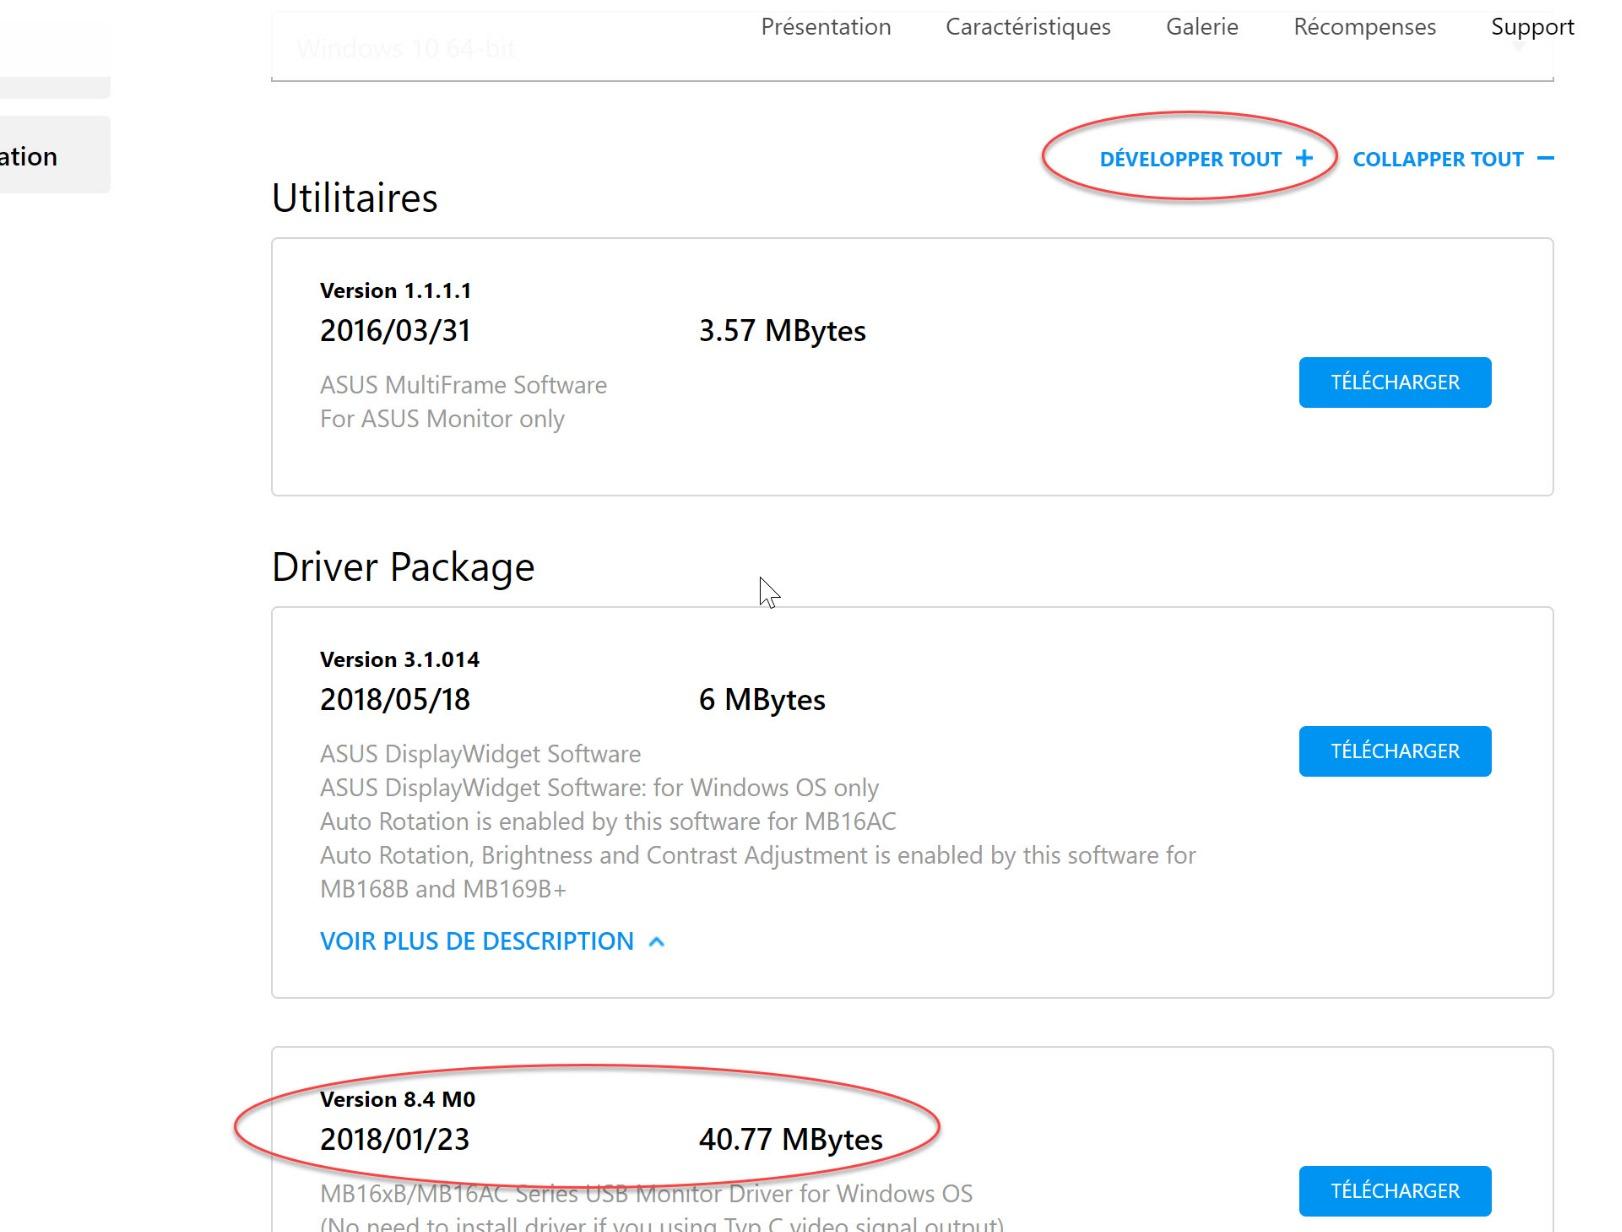The width and height of the screenshot is (1622, 1232).
Task: Click the Version 1.1.1.1 label
Action: tap(395, 291)
